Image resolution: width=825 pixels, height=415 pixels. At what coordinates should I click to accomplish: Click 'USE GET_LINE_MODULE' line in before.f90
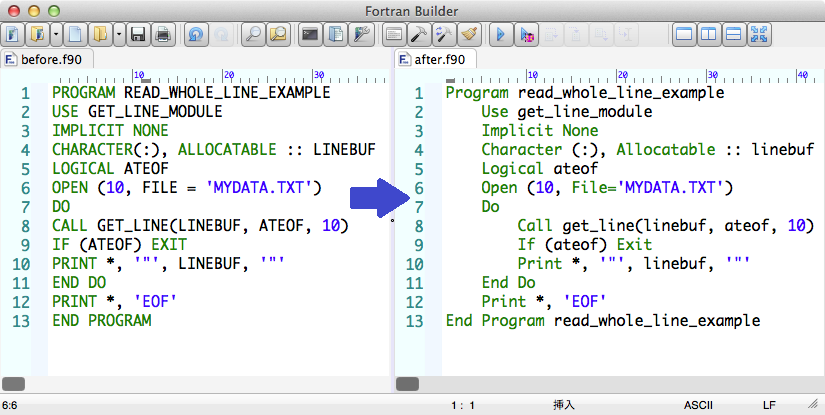(x=137, y=112)
